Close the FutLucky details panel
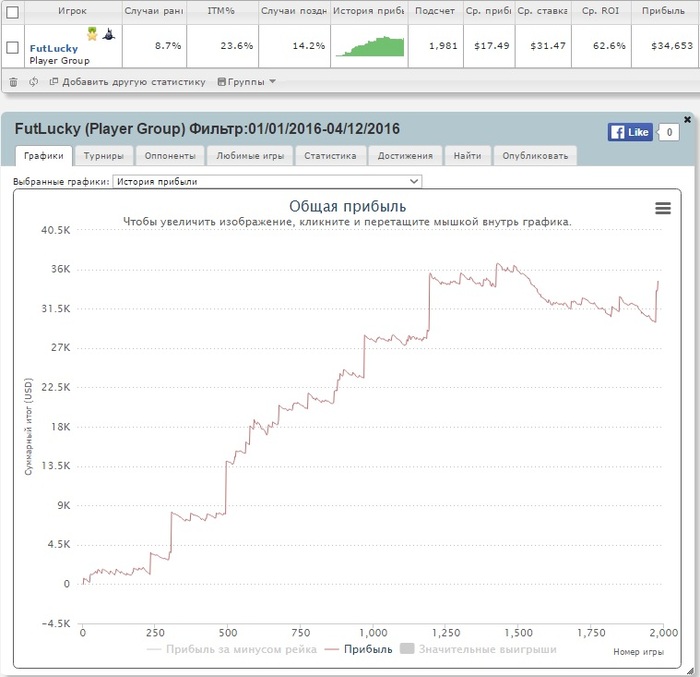Viewport: 700px width, 677px height. point(688,119)
